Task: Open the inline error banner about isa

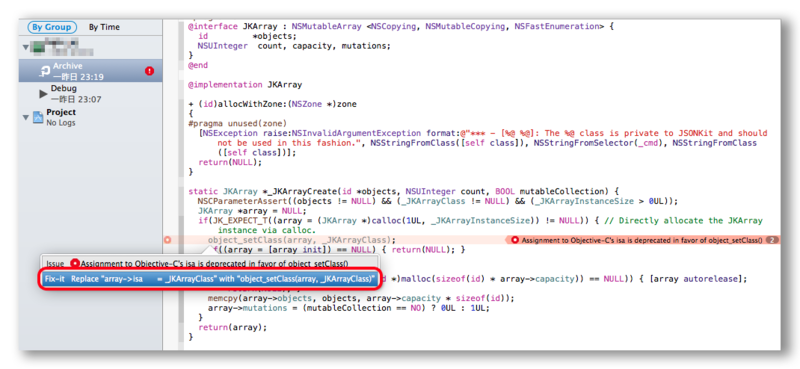Action: pyautogui.click(x=642, y=240)
